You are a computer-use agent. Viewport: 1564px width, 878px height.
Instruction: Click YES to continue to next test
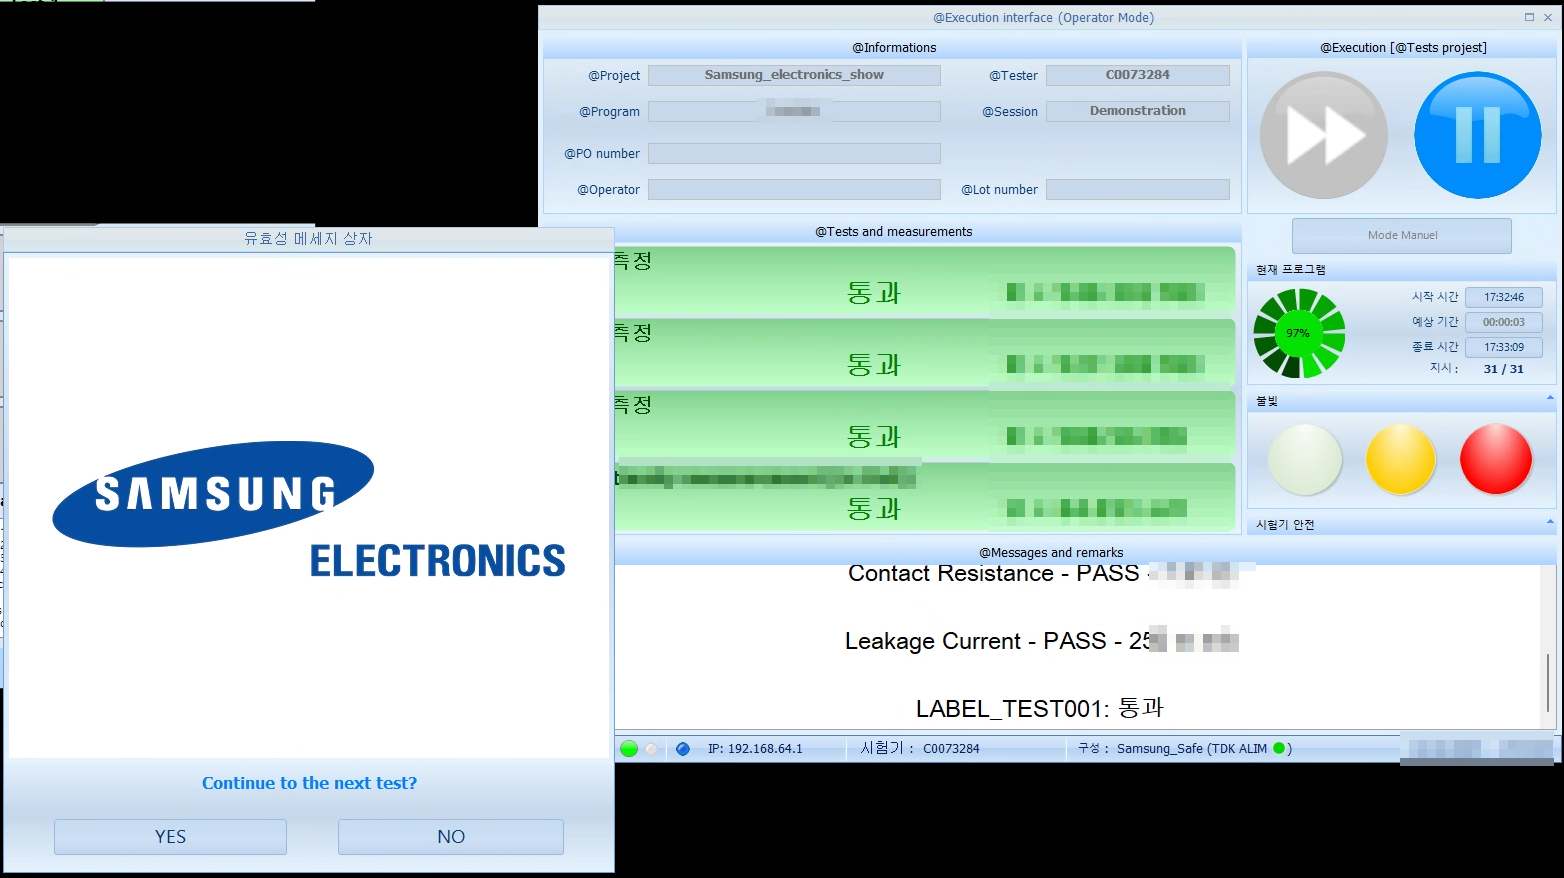(170, 837)
